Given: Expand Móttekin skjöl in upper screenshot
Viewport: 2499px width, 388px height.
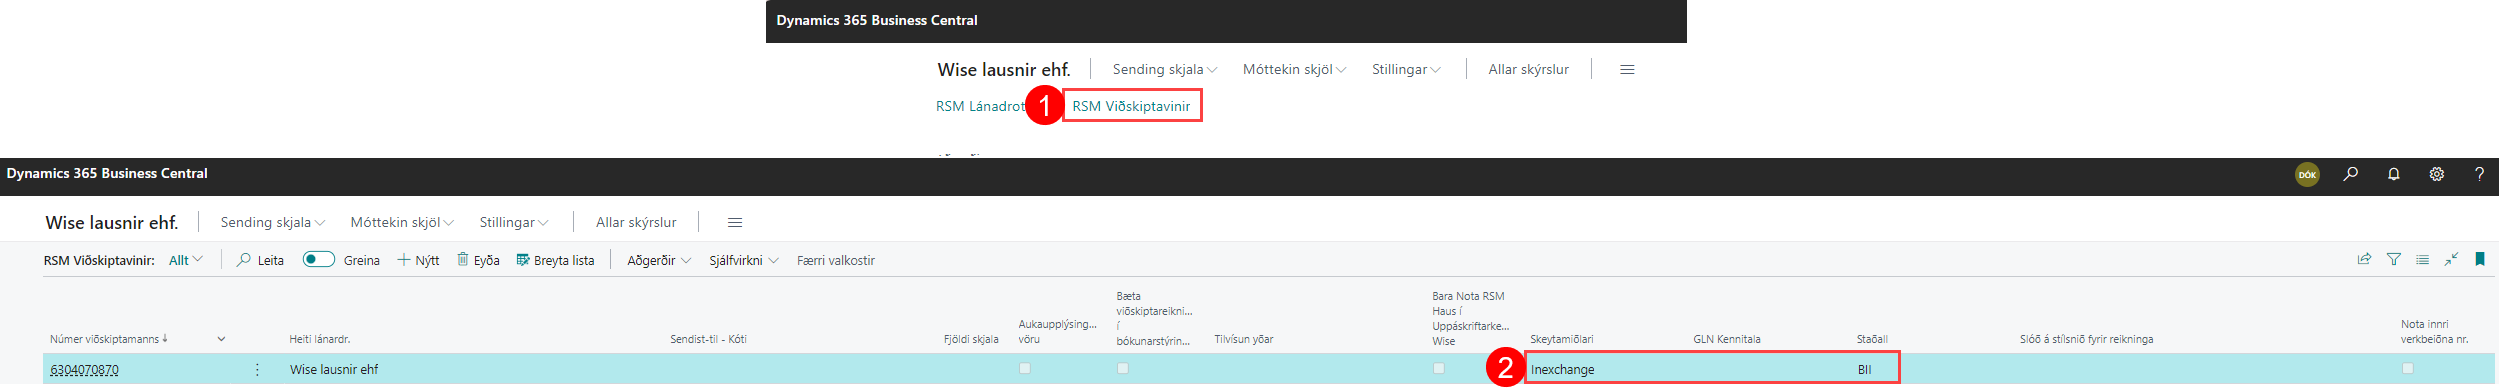Looking at the screenshot, I should click(x=1295, y=69).
